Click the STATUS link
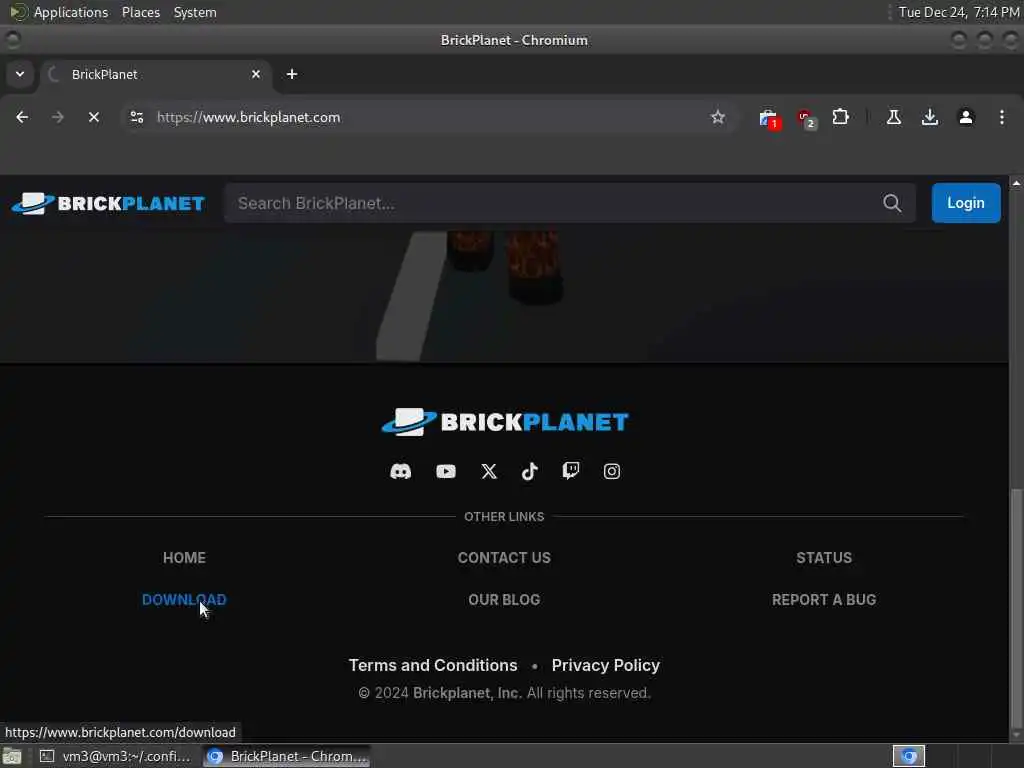Screen dimensions: 1024x768 [824, 558]
